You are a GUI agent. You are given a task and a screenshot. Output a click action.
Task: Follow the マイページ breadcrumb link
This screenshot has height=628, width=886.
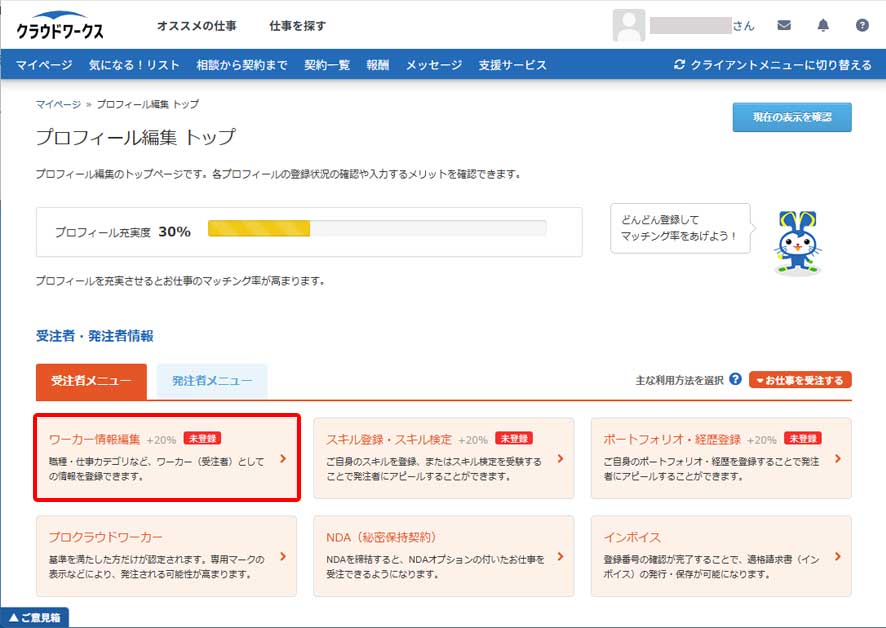pyautogui.click(x=58, y=104)
